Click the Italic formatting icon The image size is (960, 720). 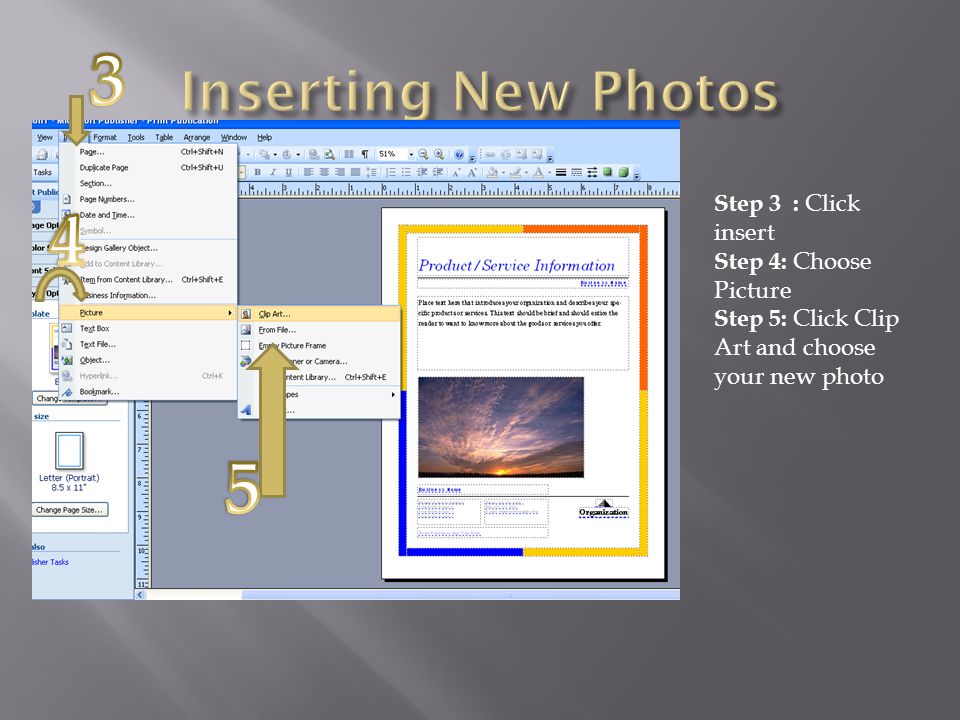point(273,172)
